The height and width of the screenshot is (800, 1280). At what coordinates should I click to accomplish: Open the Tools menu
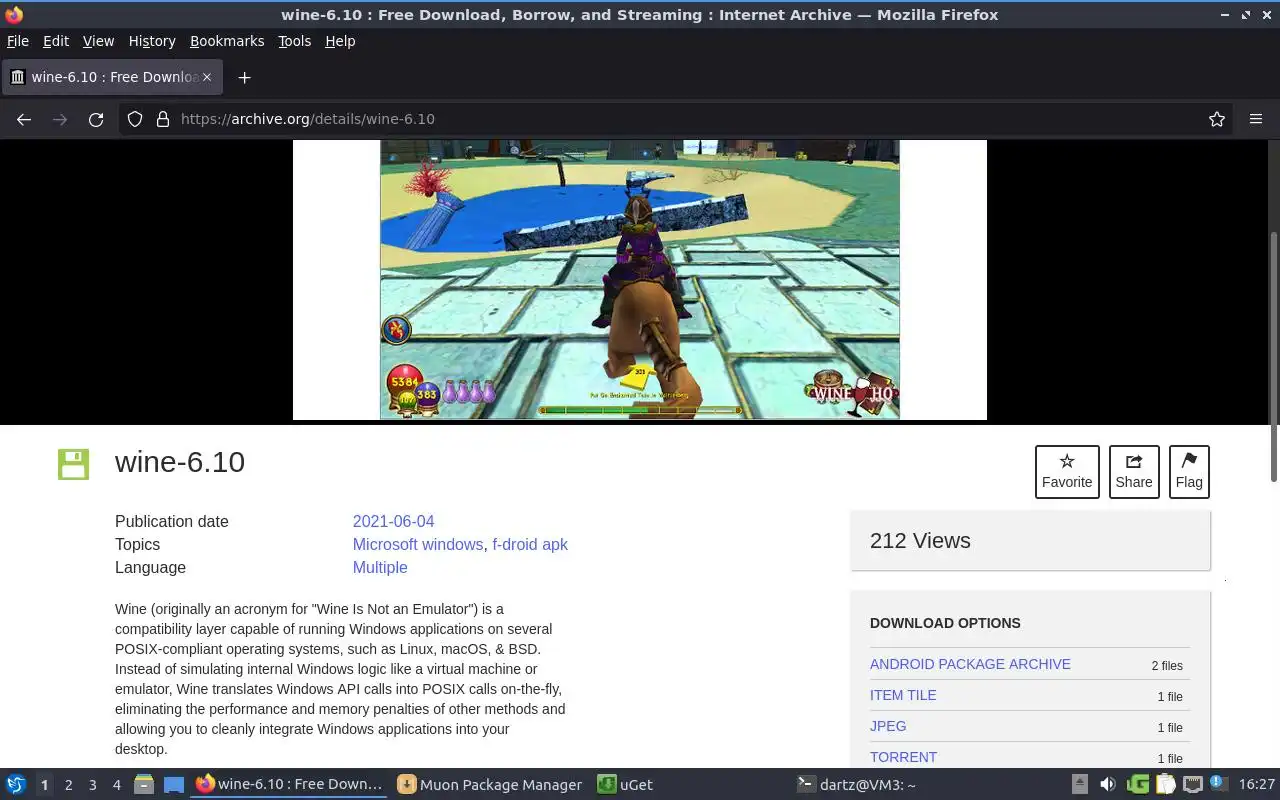click(x=294, y=41)
